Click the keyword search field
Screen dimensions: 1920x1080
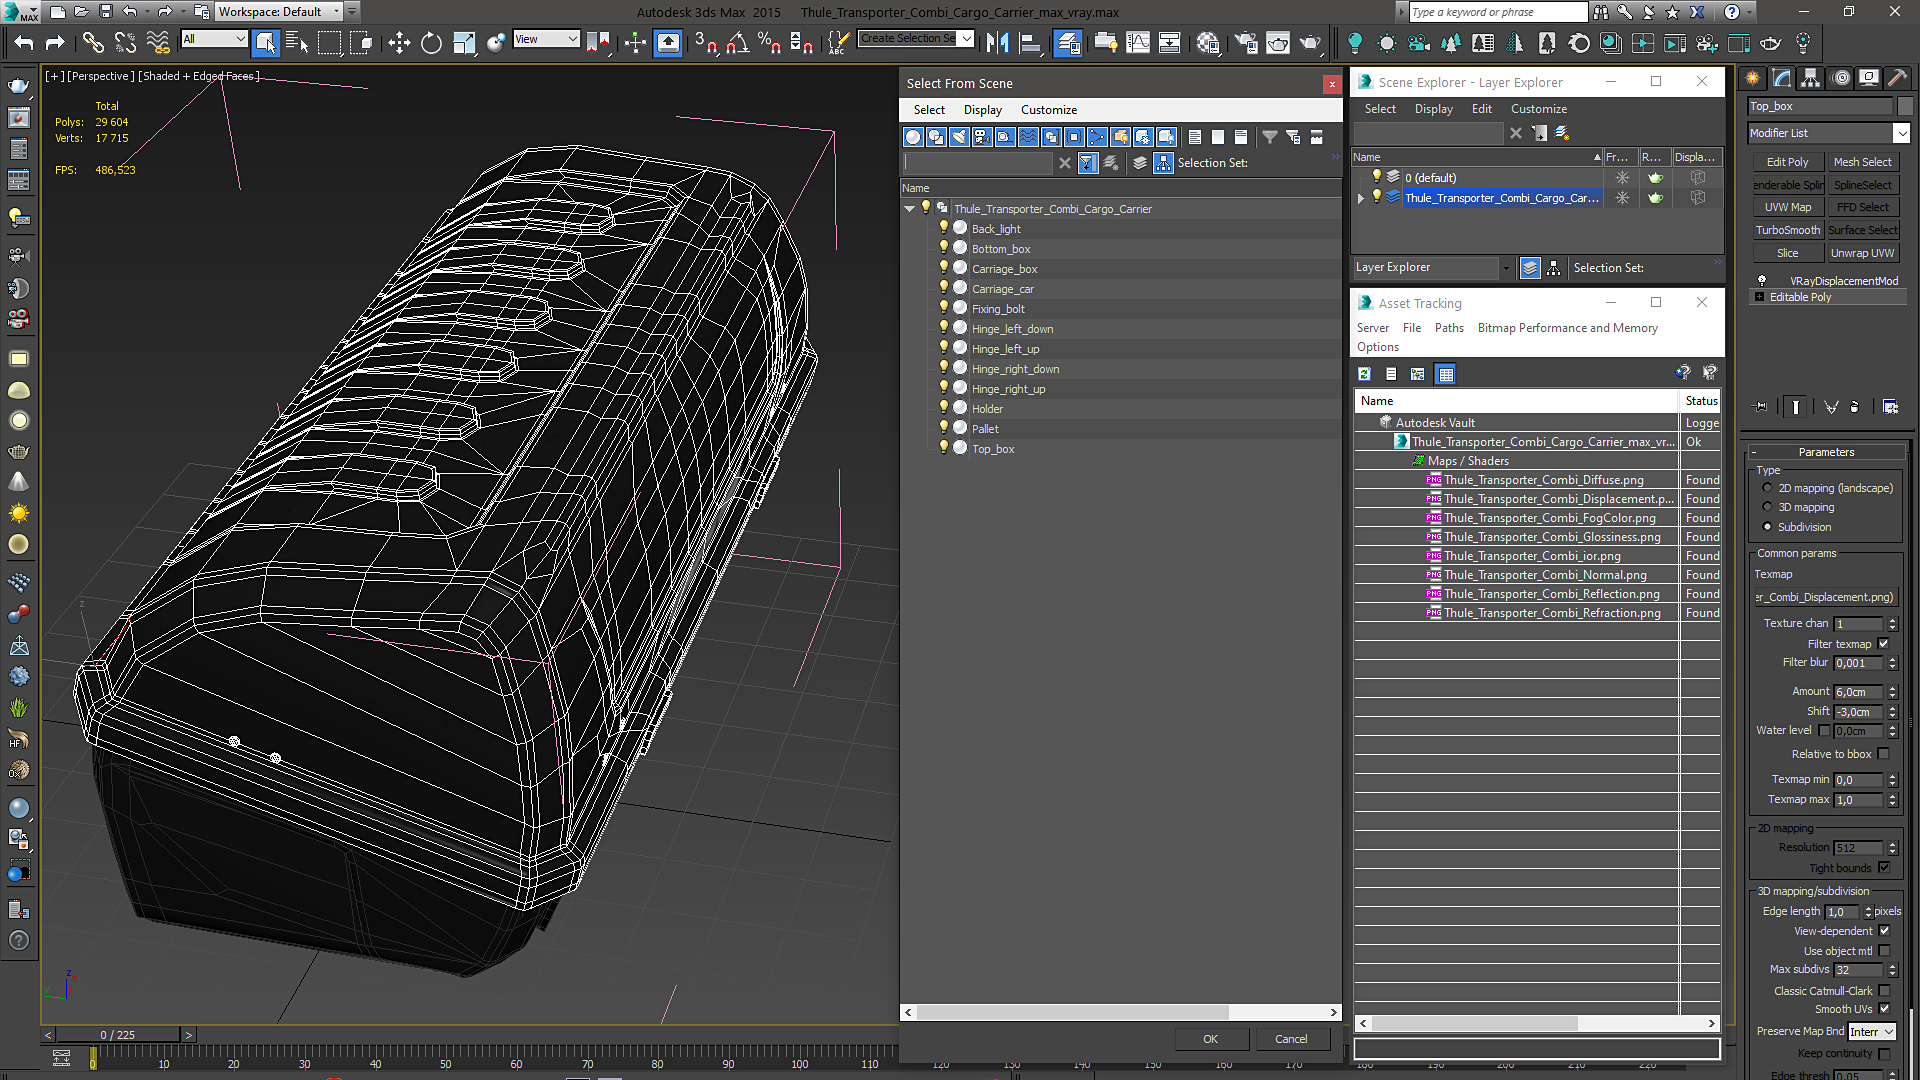1497,12
